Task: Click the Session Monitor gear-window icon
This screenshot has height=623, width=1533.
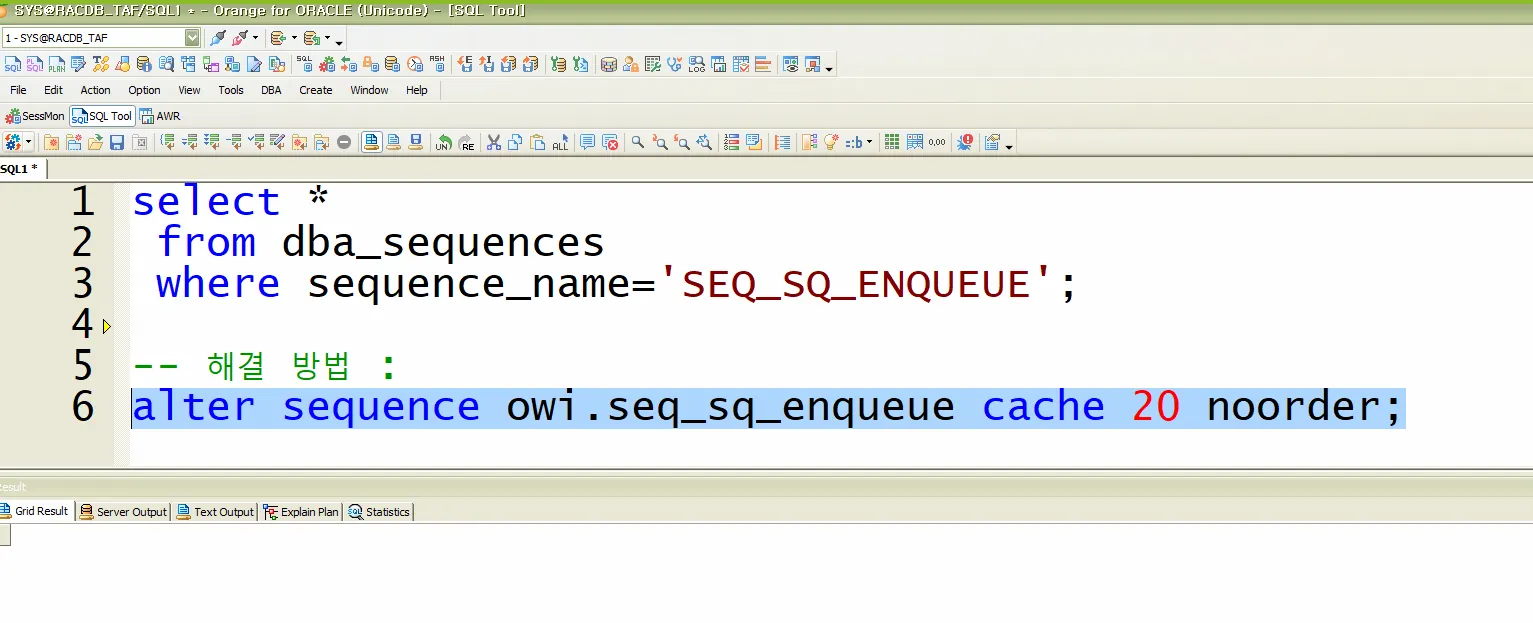Action: [x=327, y=65]
